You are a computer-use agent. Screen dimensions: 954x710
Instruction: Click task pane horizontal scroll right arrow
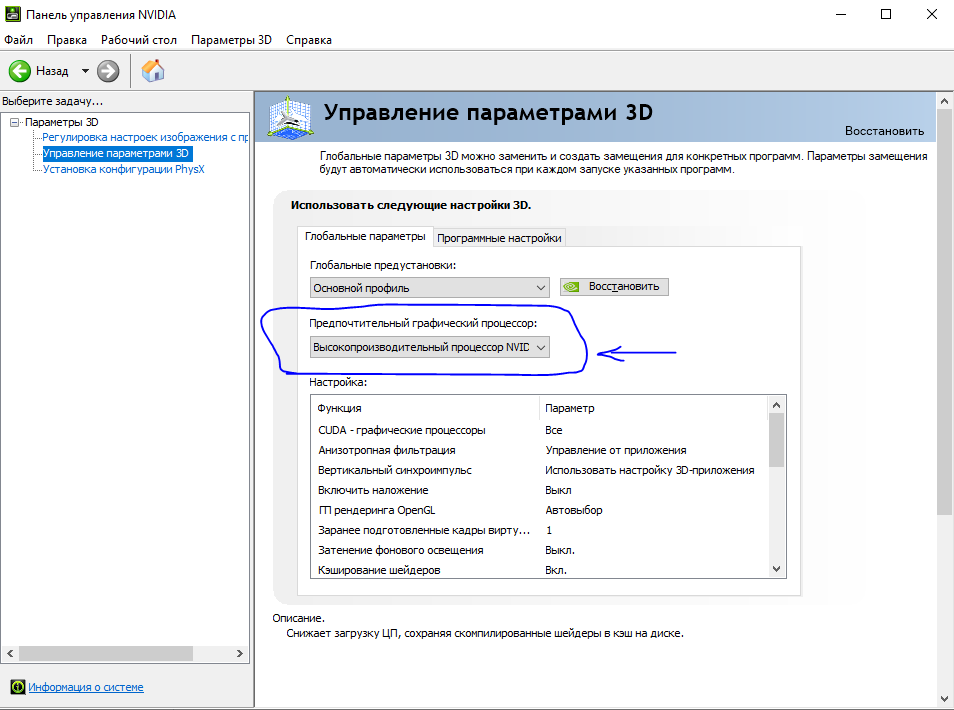click(x=240, y=653)
